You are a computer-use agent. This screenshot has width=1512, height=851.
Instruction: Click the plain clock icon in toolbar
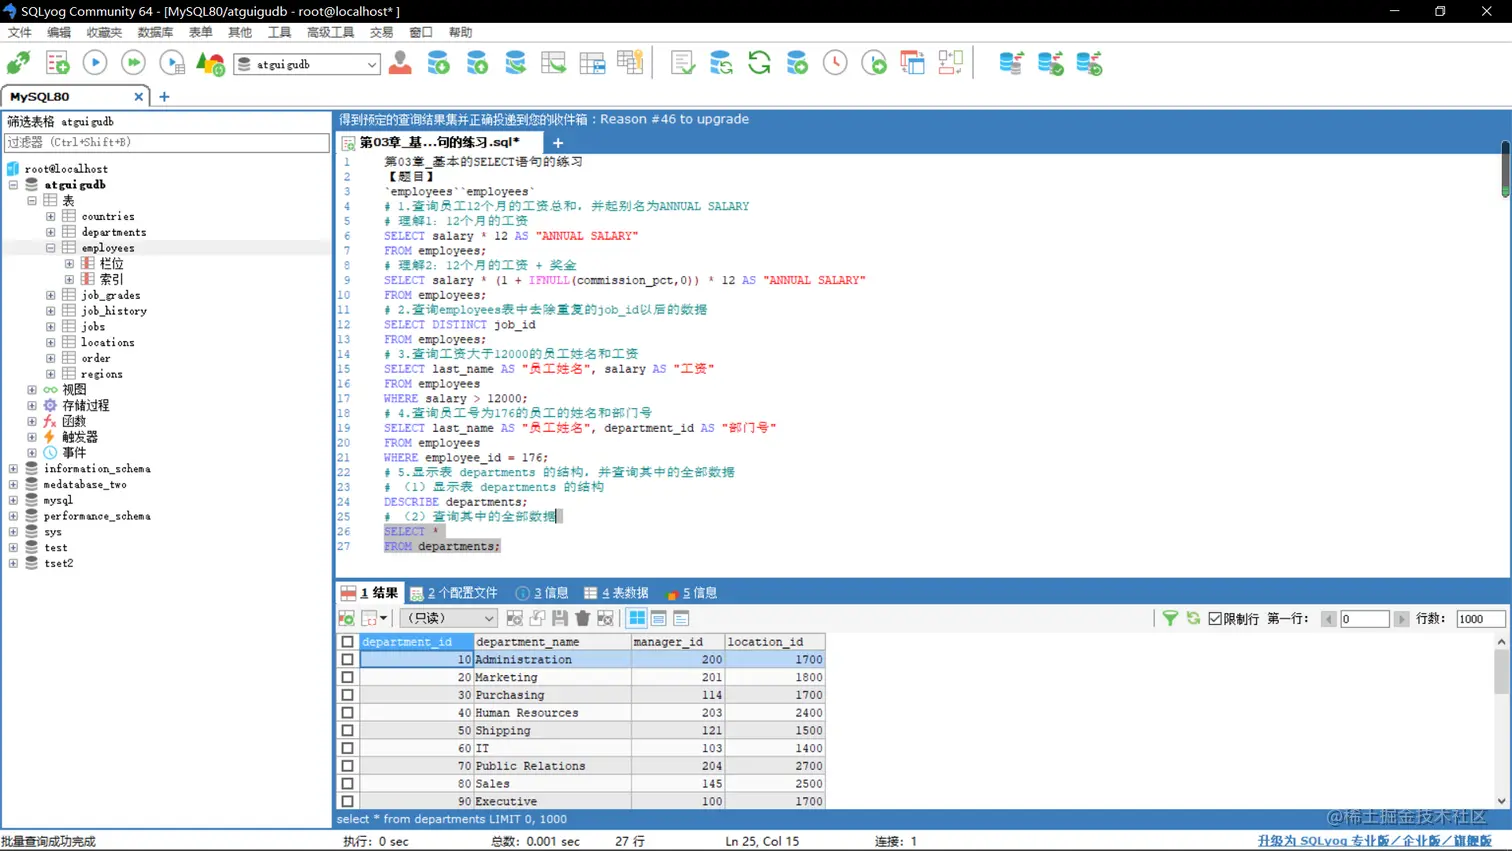coord(835,63)
